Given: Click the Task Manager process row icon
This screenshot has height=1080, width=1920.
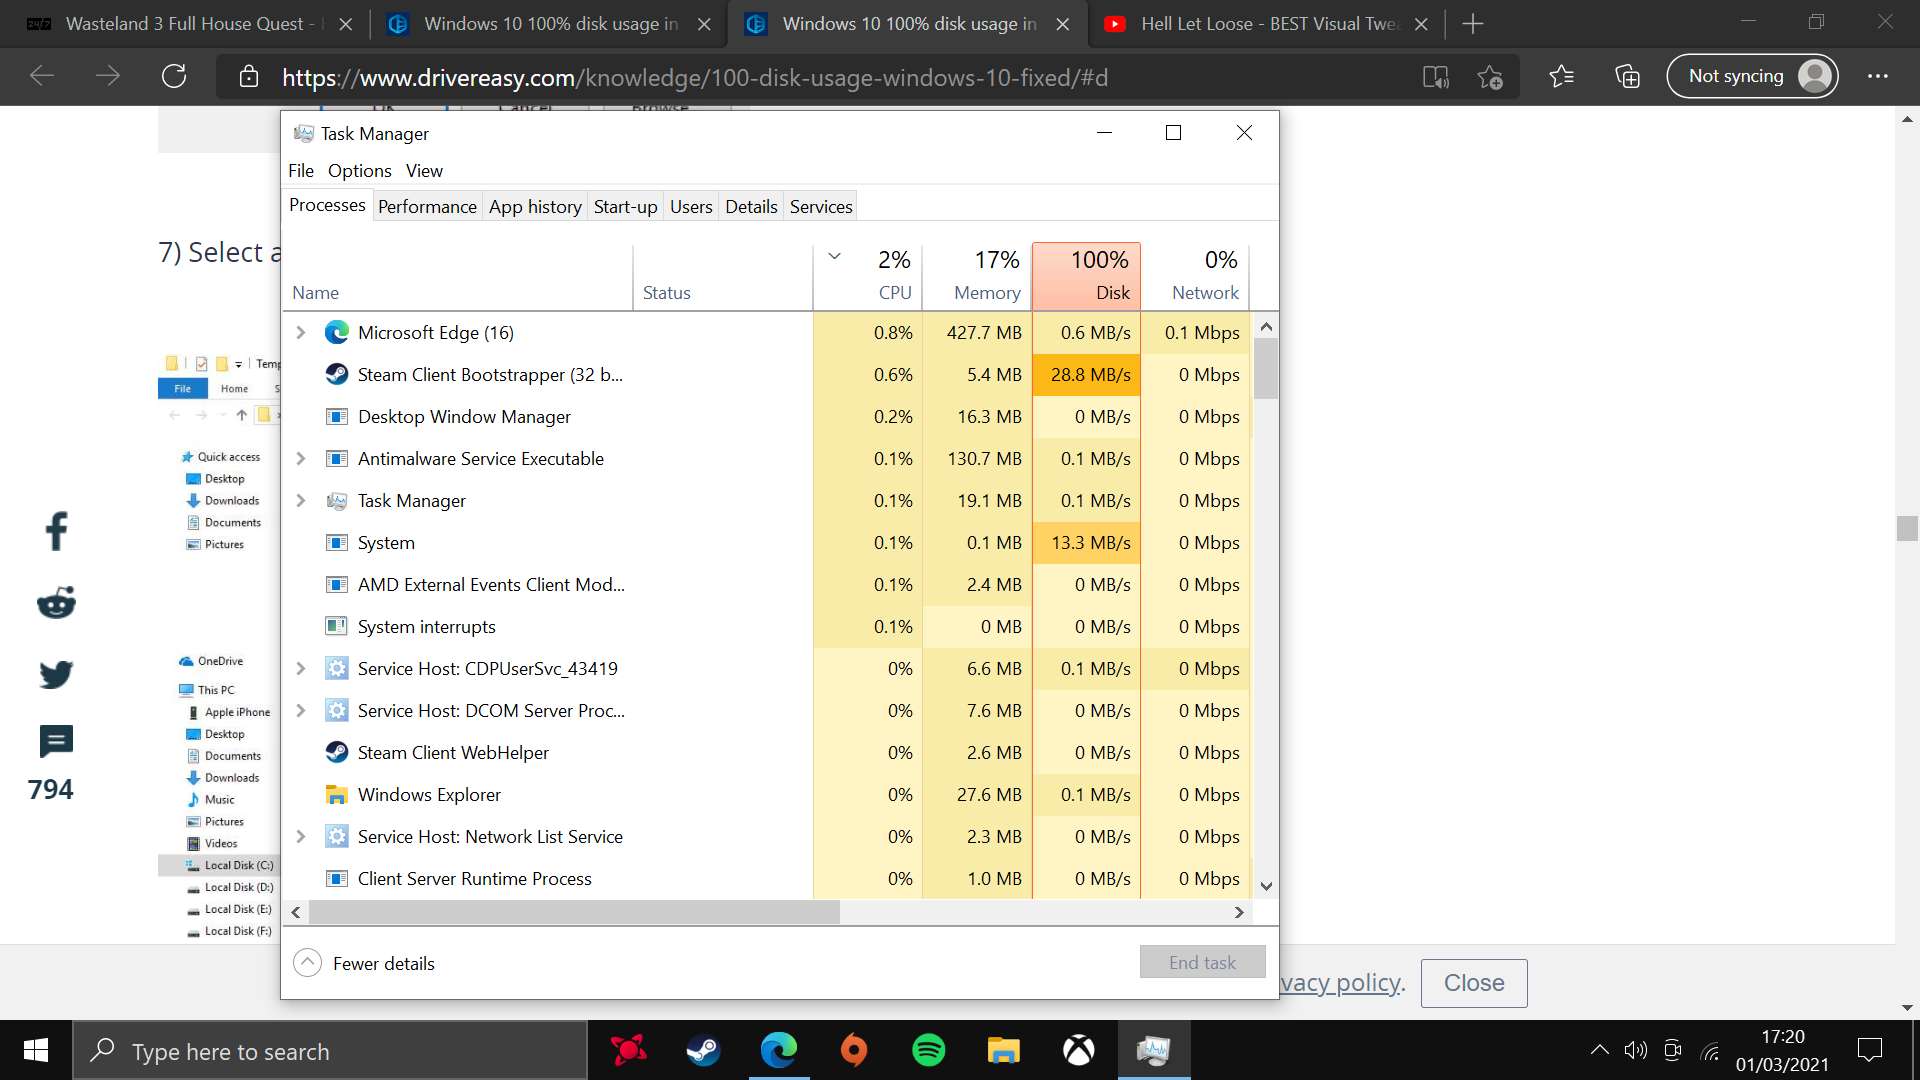Looking at the screenshot, I should pyautogui.click(x=337, y=500).
